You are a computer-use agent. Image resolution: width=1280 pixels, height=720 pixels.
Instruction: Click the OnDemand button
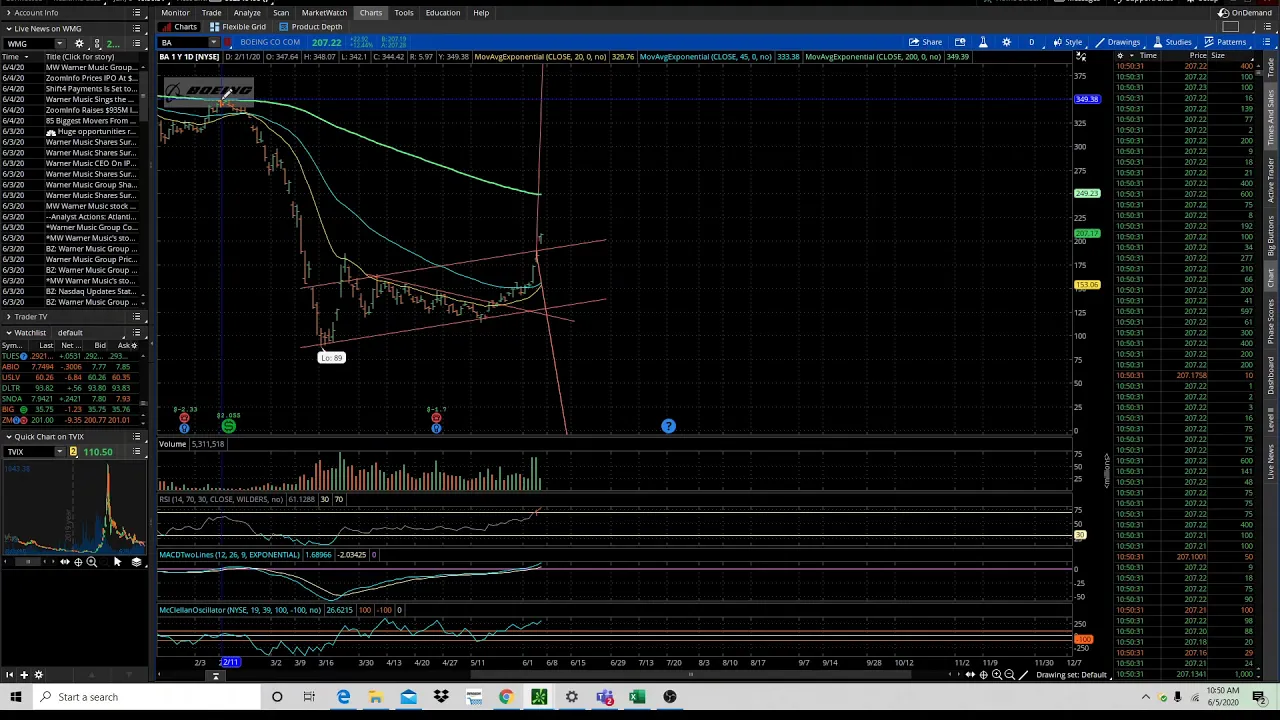point(1245,13)
